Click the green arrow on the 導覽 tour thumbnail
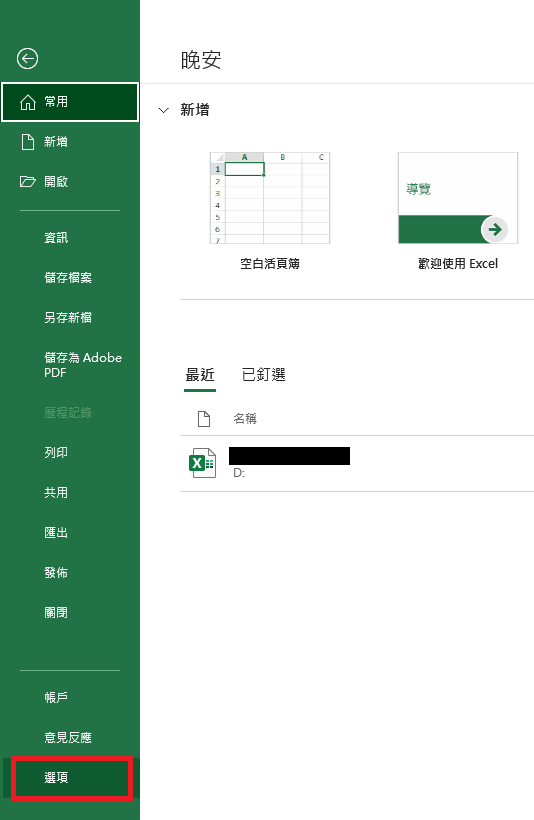This screenshot has height=820, width=534. point(494,229)
